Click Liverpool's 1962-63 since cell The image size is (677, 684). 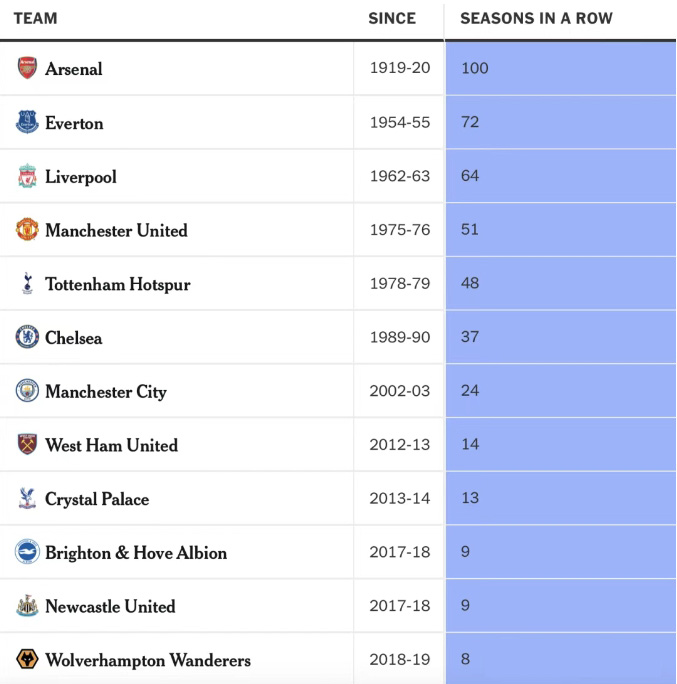point(400,176)
